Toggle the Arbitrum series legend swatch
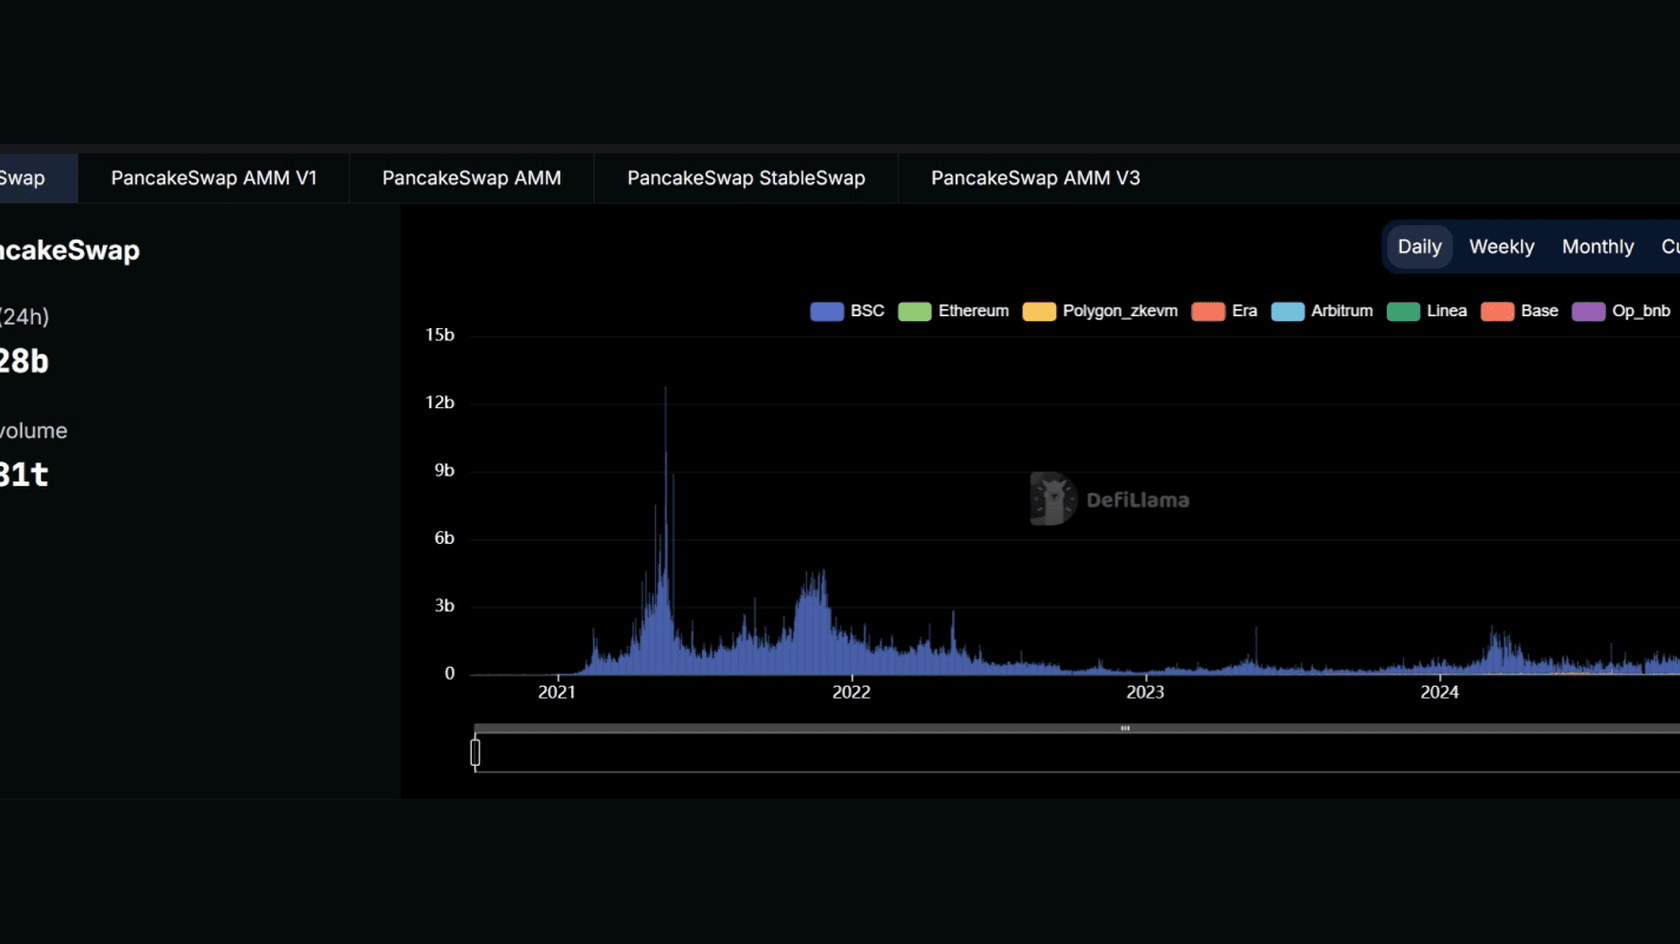This screenshot has width=1680, height=944. (1287, 311)
